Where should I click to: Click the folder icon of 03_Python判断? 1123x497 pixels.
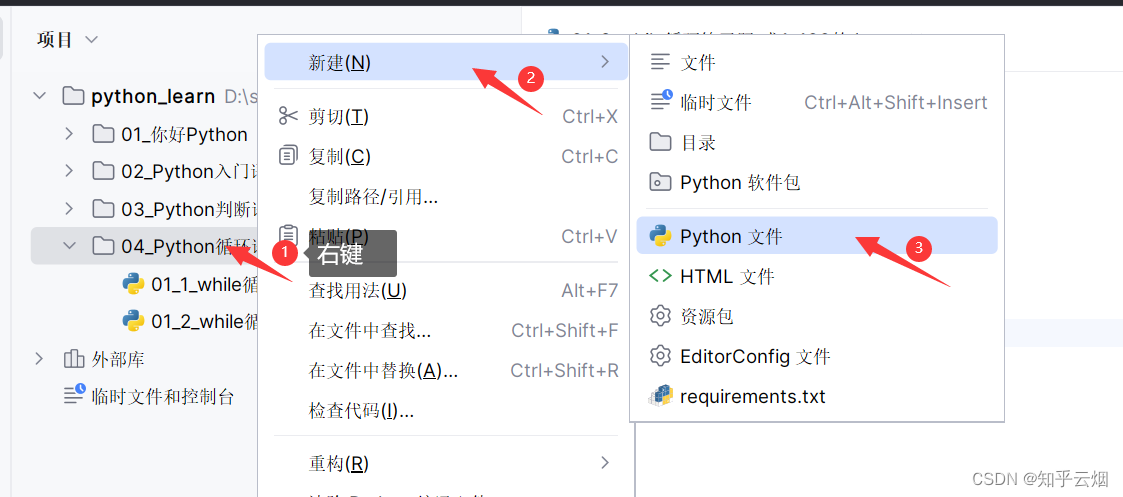point(103,209)
